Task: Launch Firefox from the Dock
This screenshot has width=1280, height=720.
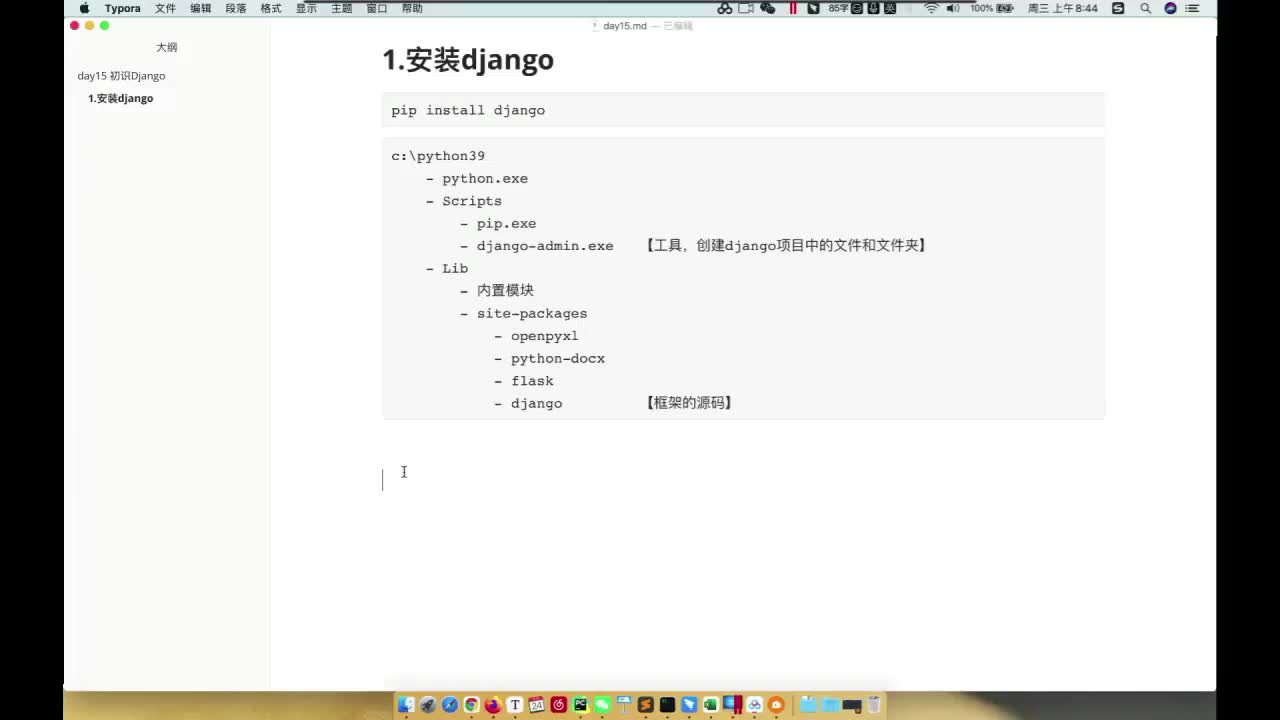Action: click(493, 705)
